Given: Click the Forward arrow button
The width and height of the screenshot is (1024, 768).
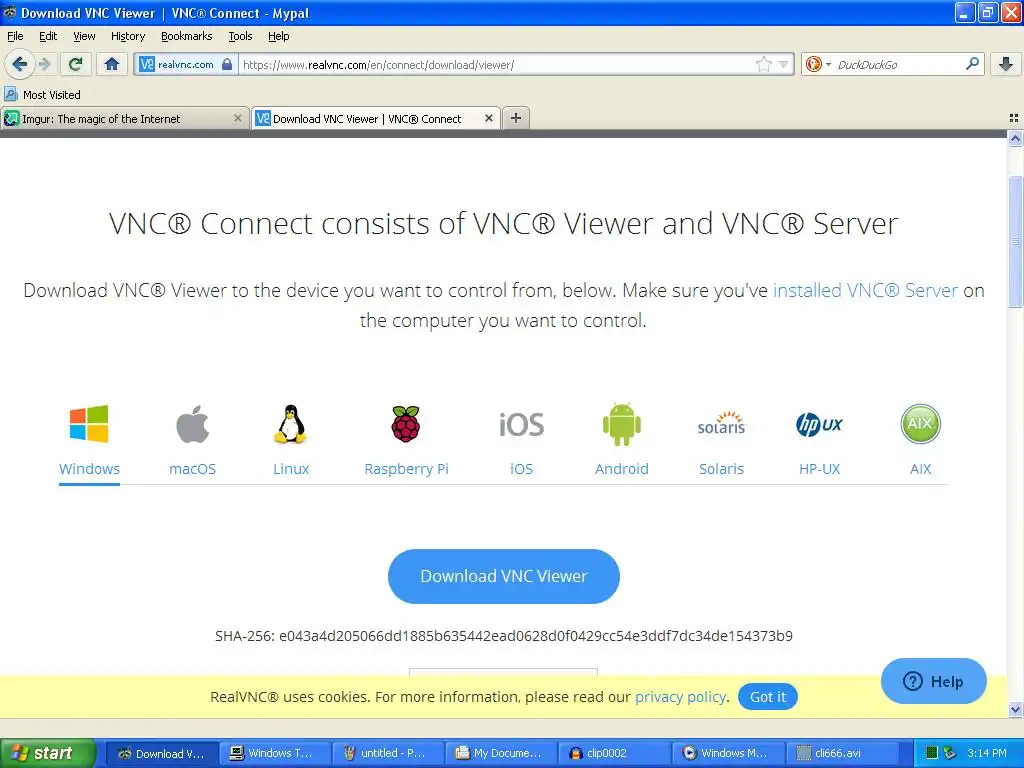Looking at the screenshot, I should coord(44,64).
